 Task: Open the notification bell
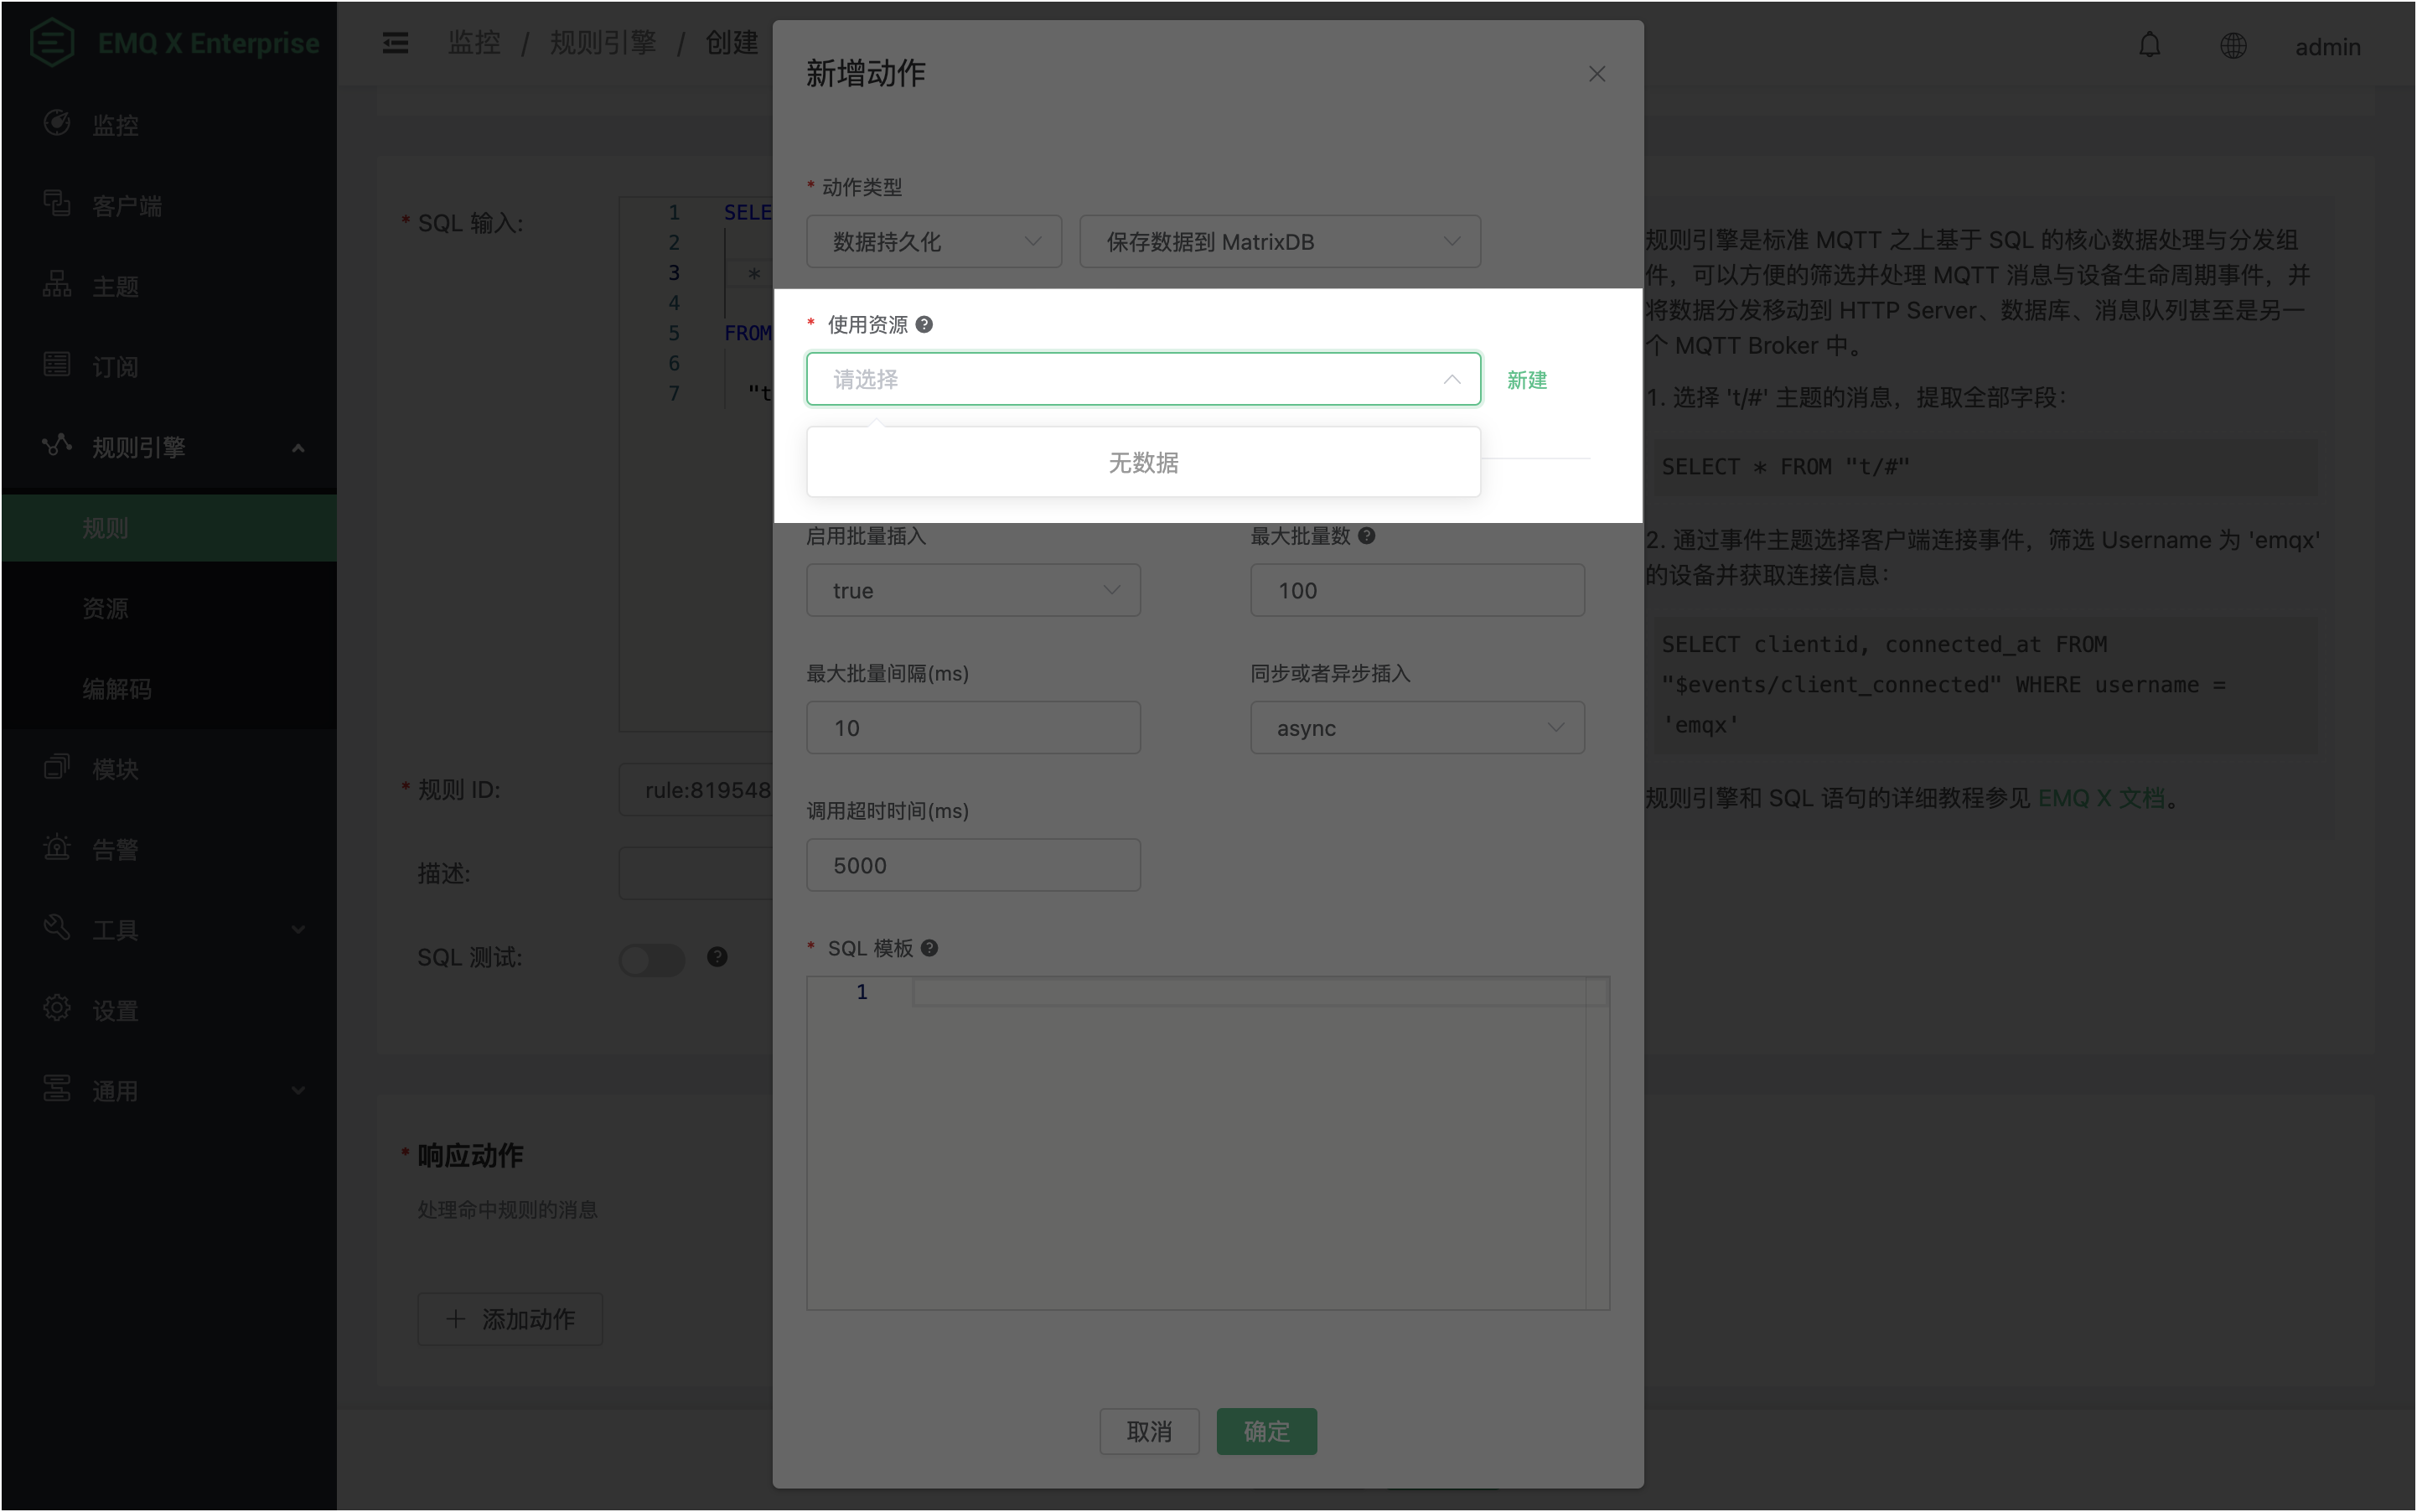pos(2149,46)
